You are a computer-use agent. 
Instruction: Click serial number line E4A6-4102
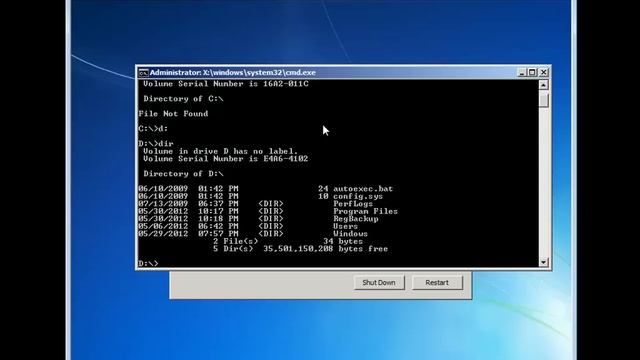click(226, 159)
